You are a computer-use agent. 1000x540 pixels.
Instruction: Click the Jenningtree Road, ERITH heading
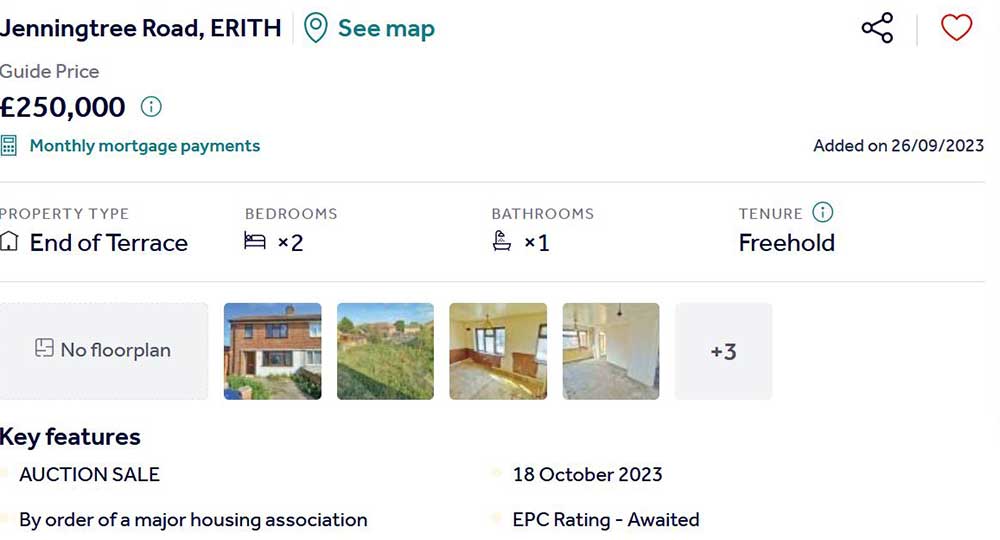(x=141, y=28)
